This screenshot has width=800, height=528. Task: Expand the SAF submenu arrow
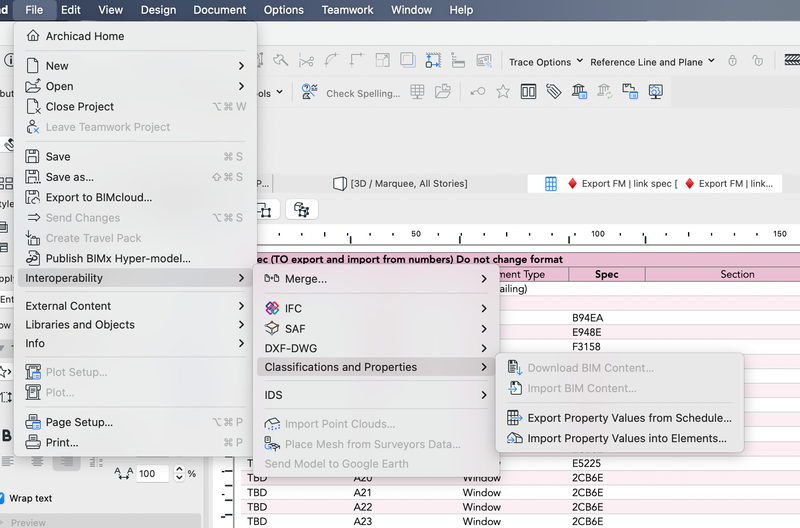tap(484, 328)
